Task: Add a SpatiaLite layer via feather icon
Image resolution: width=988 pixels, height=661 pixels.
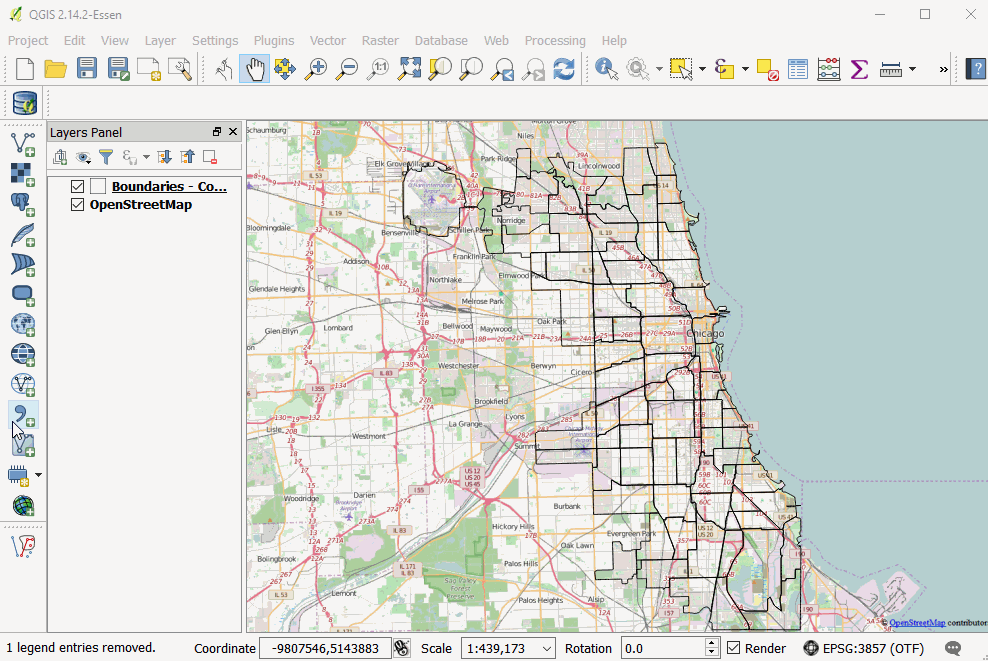Action: [x=23, y=234]
